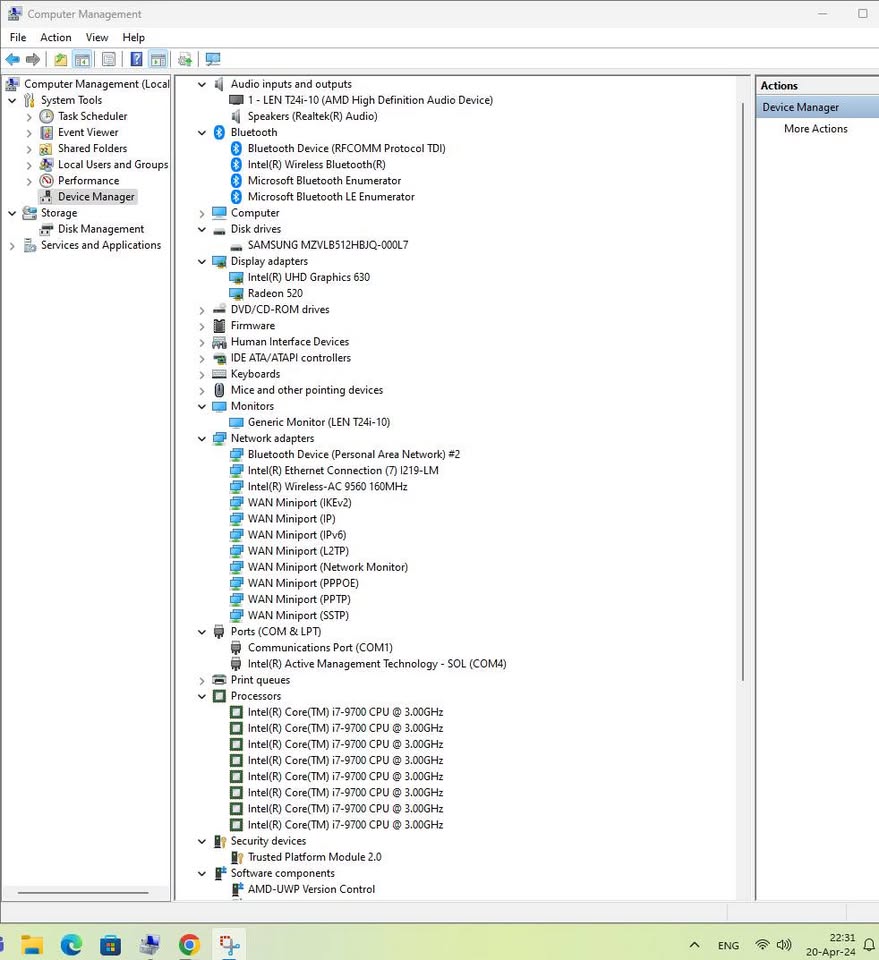Click the console tree horizontal scrollbar

[83, 893]
